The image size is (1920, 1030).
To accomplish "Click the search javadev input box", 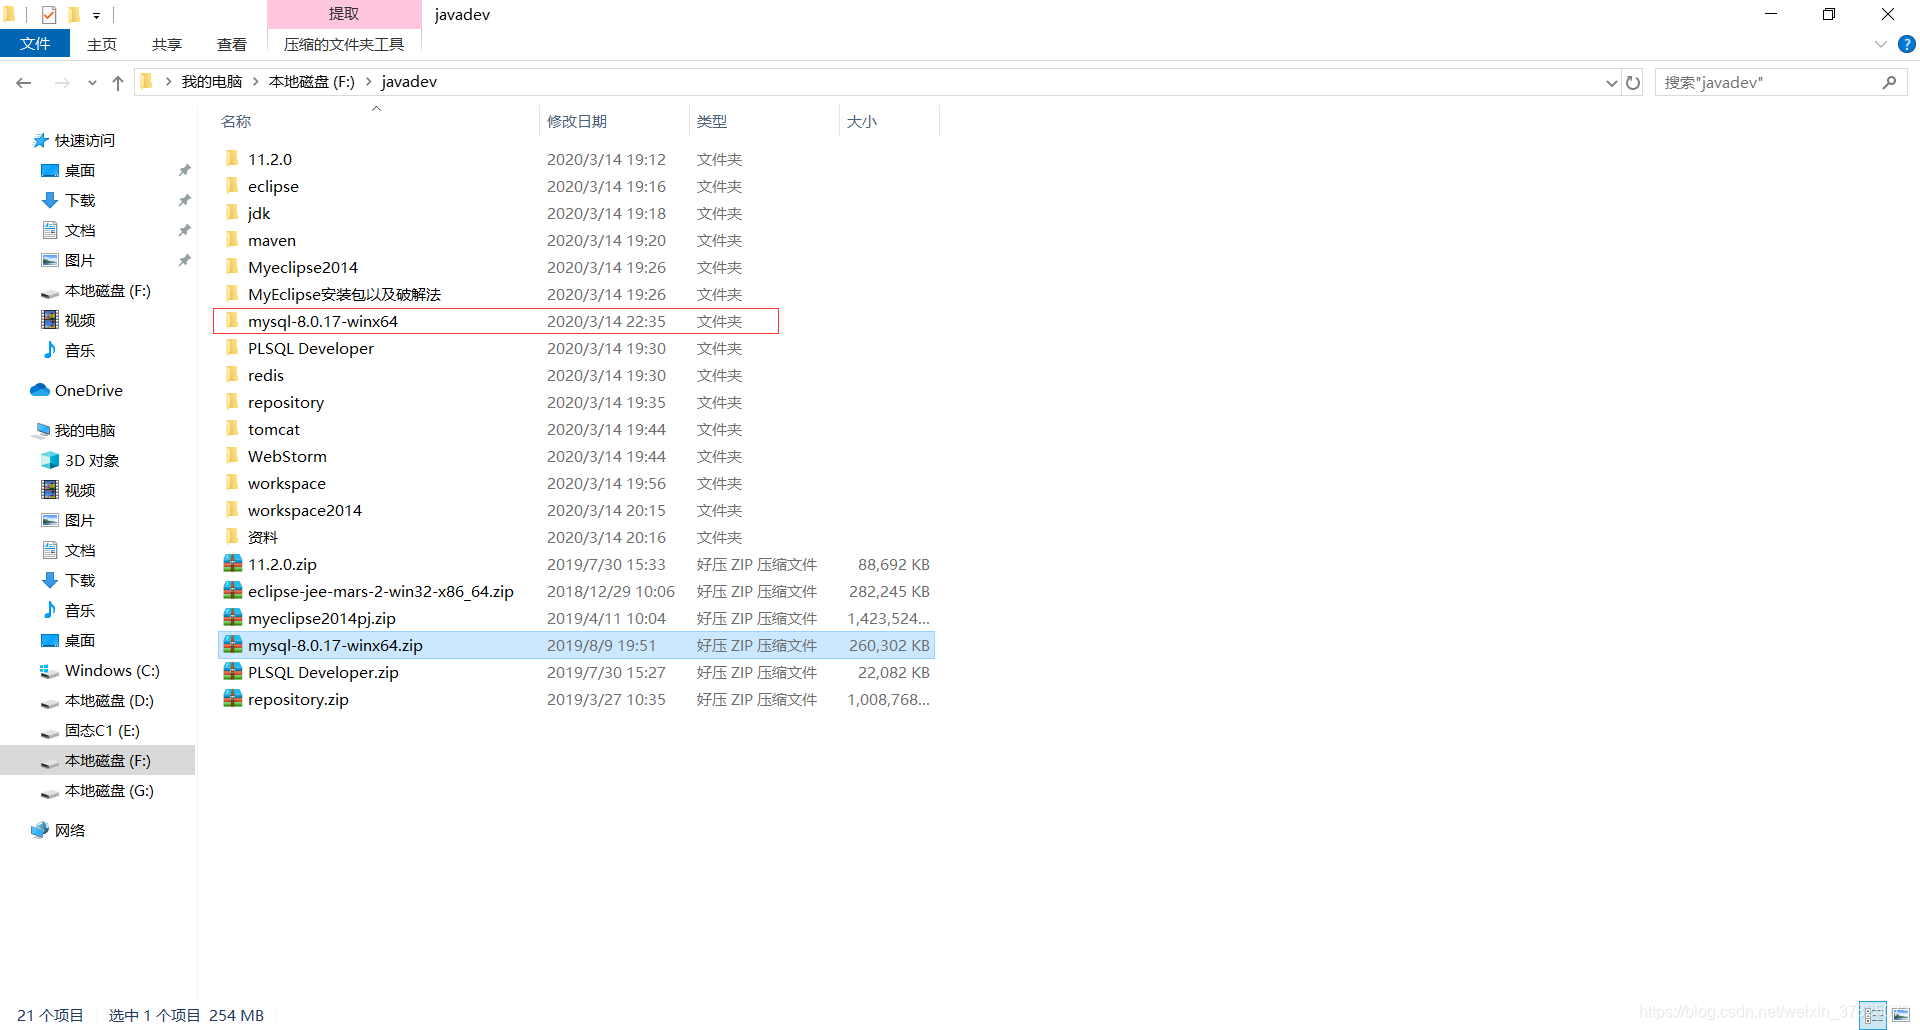I will (1766, 82).
